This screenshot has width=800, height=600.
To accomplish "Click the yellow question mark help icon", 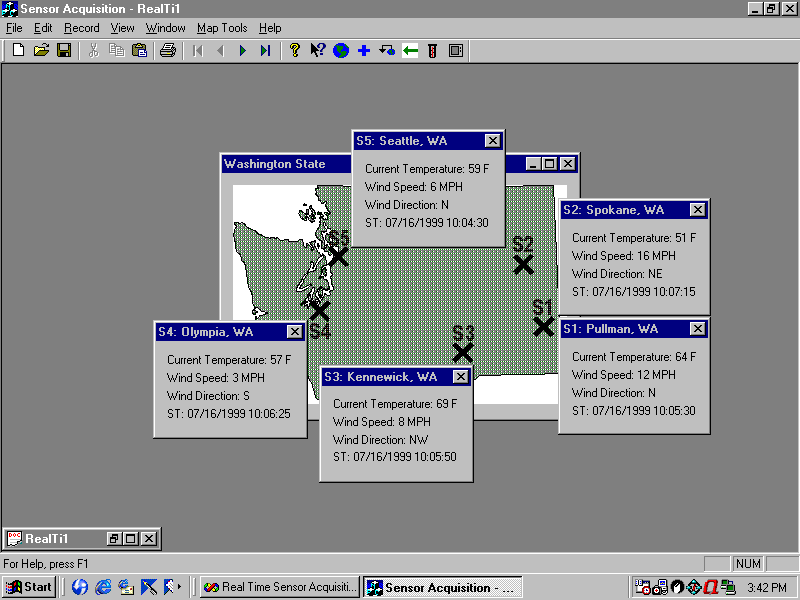I will point(294,50).
